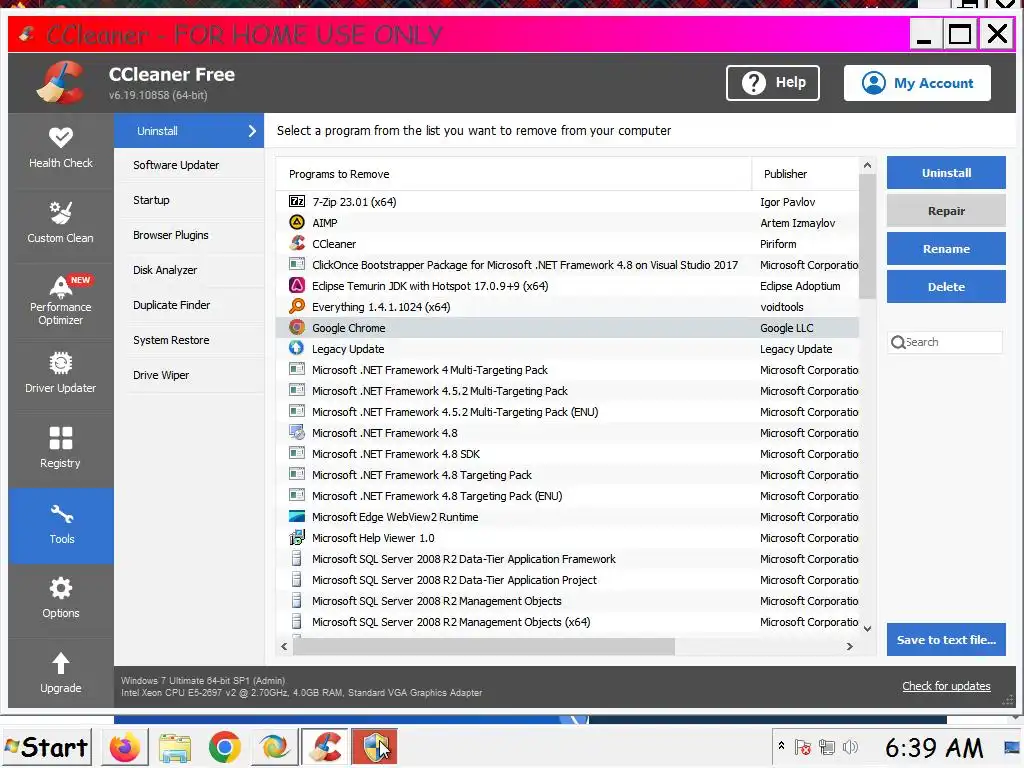Click the Legacy Update program icon
This screenshot has height=768, width=1024.
297,348
